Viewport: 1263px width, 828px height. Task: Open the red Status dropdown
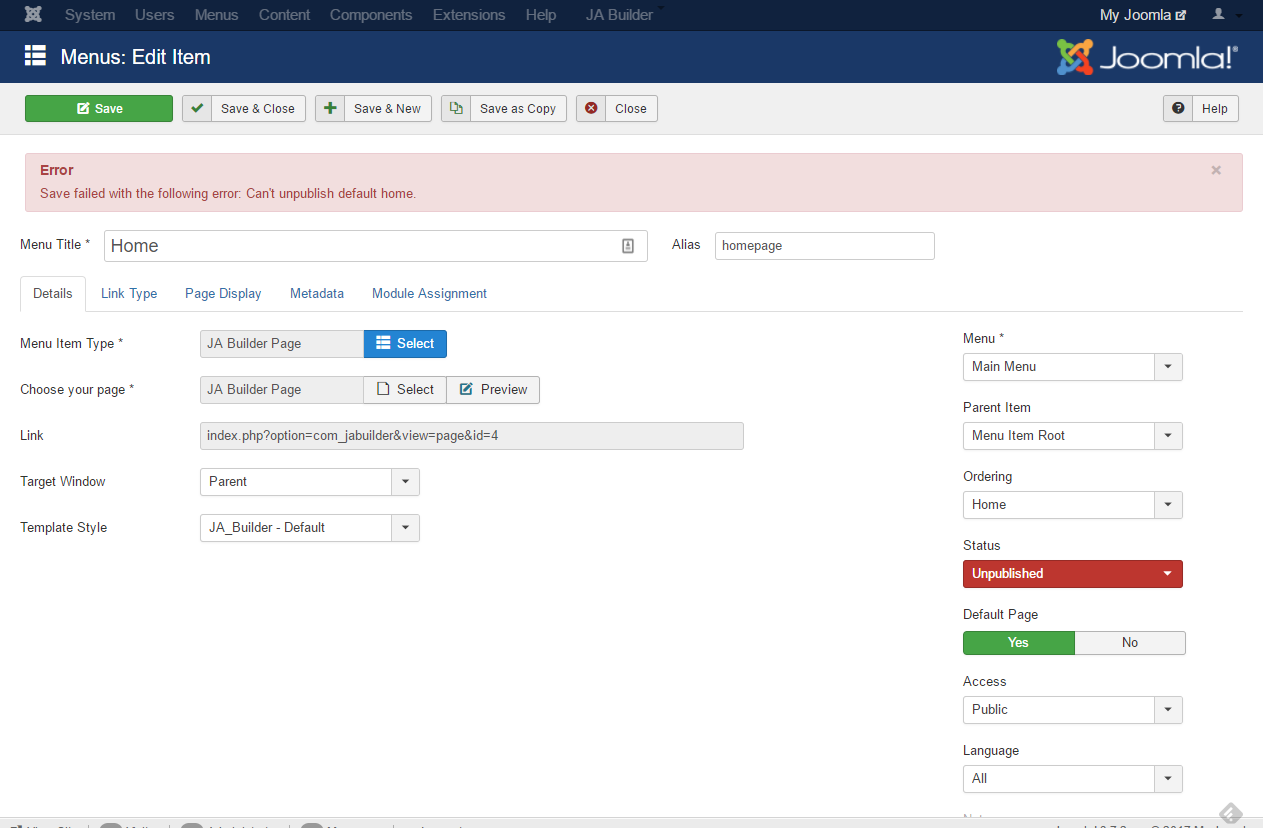(x=1073, y=573)
